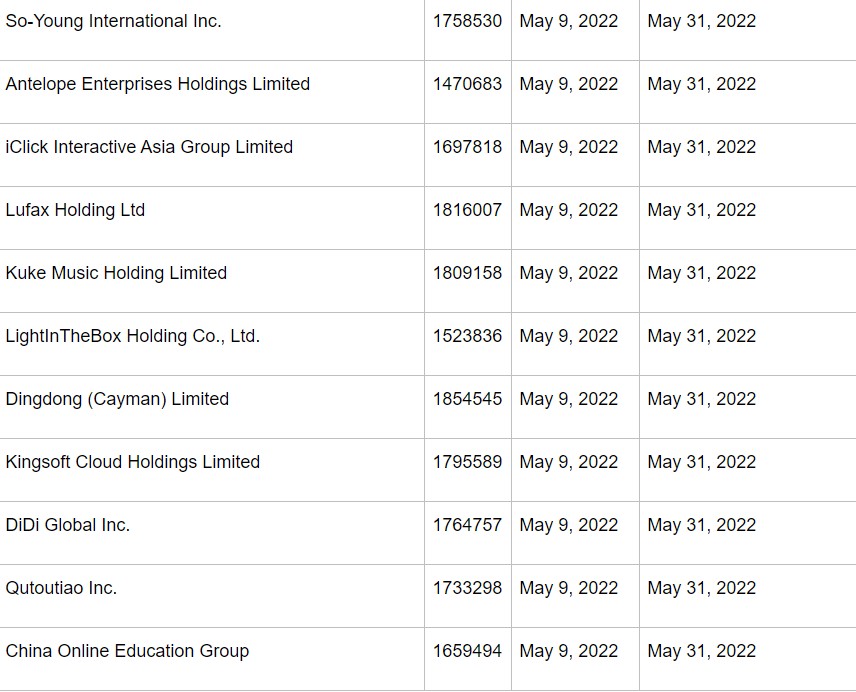This screenshot has width=856, height=692.
Task: Select number 1470683 in Antelope row
Action: tap(467, 84)
